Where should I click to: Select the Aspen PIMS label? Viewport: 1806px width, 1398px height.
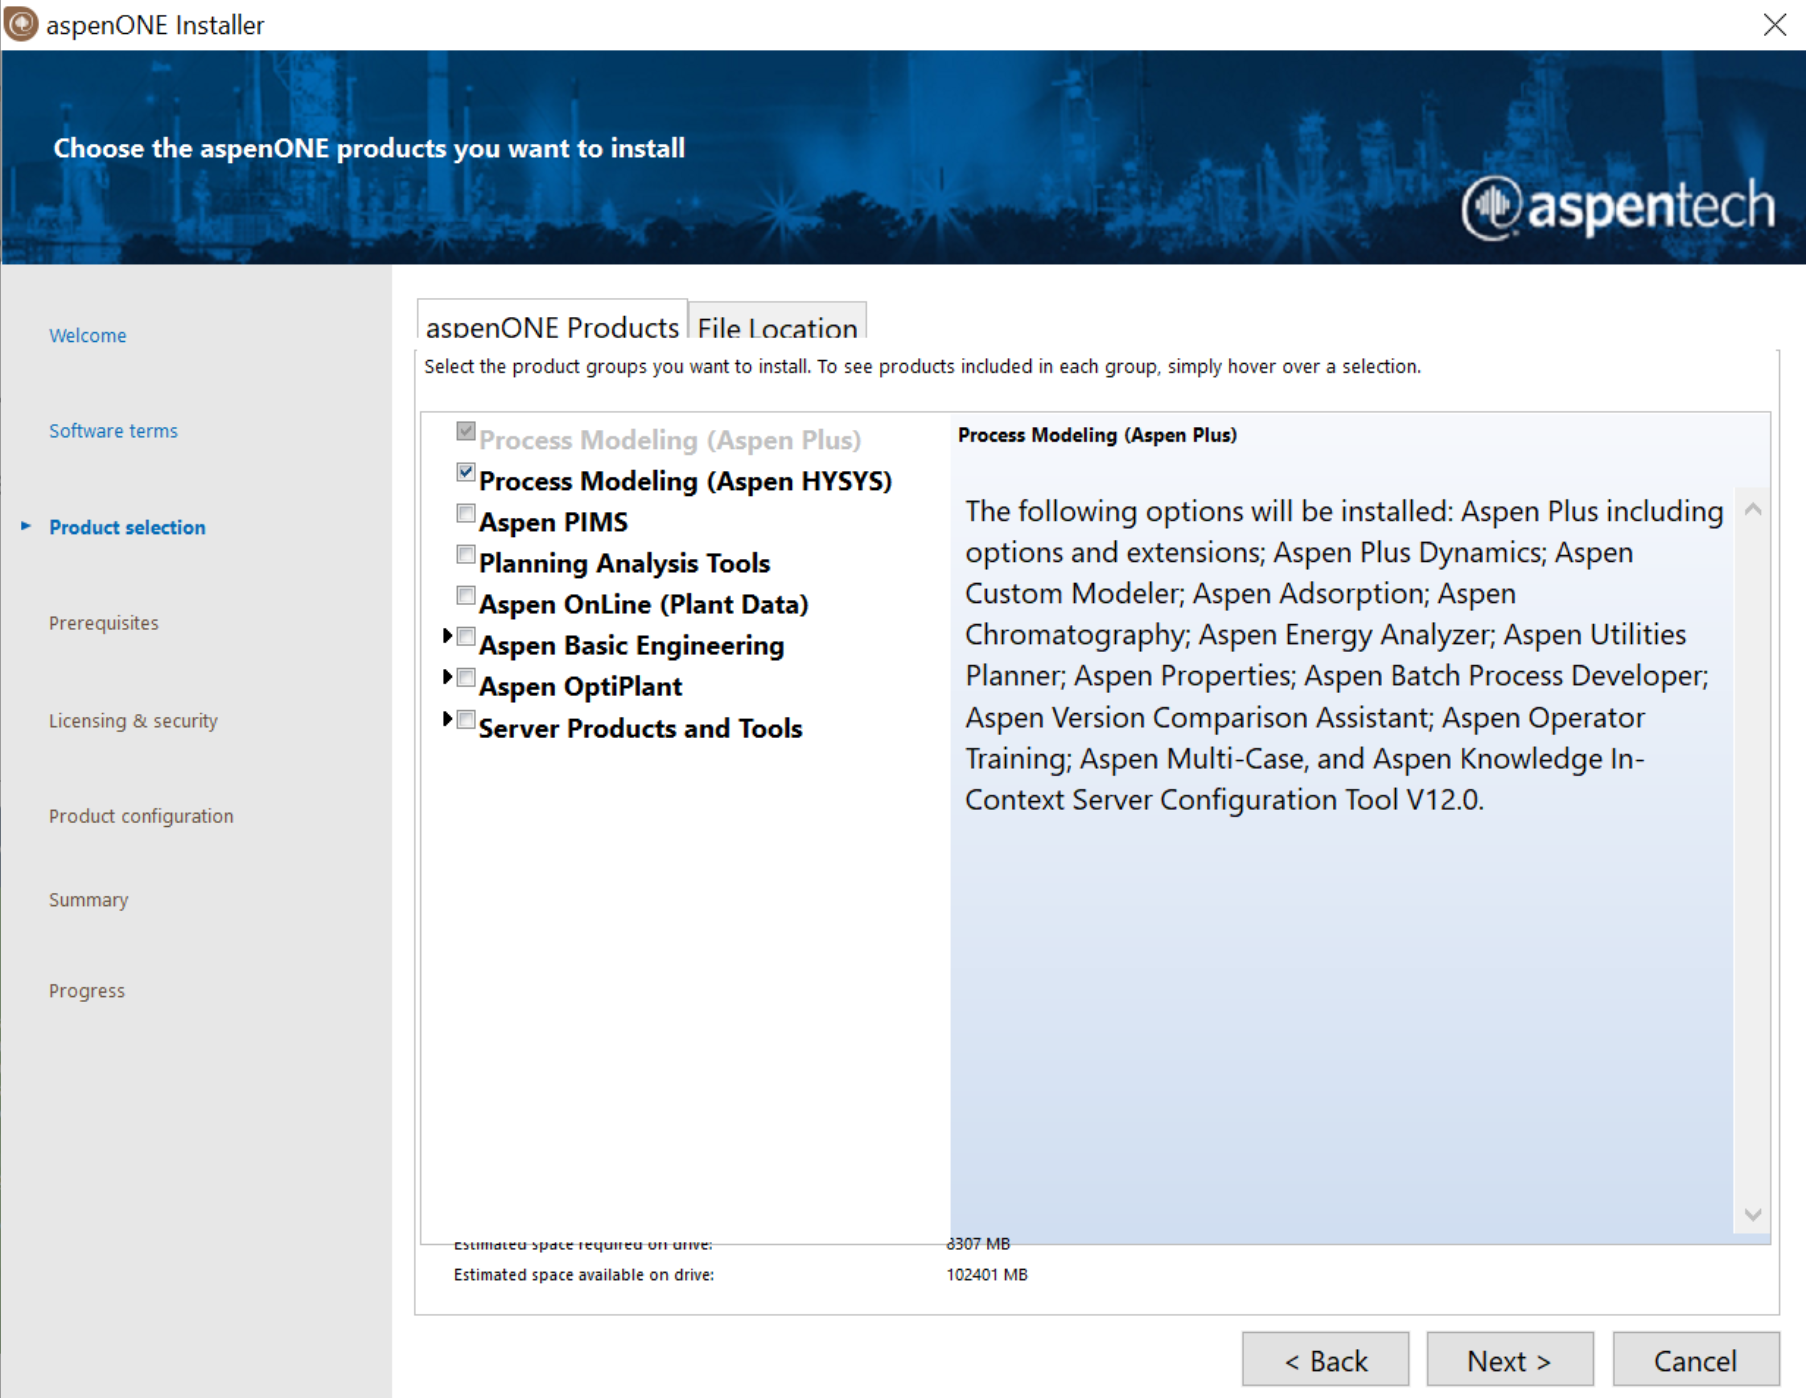click(553, 522)
